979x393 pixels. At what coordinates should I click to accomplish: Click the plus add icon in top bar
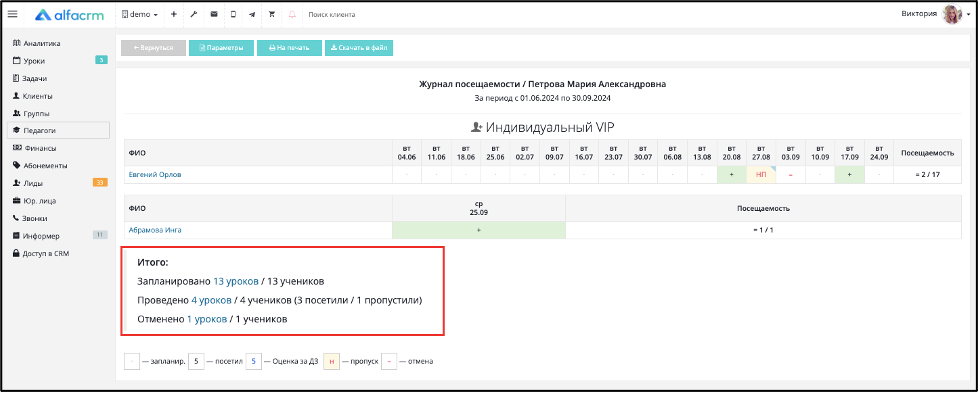point(174,14)
